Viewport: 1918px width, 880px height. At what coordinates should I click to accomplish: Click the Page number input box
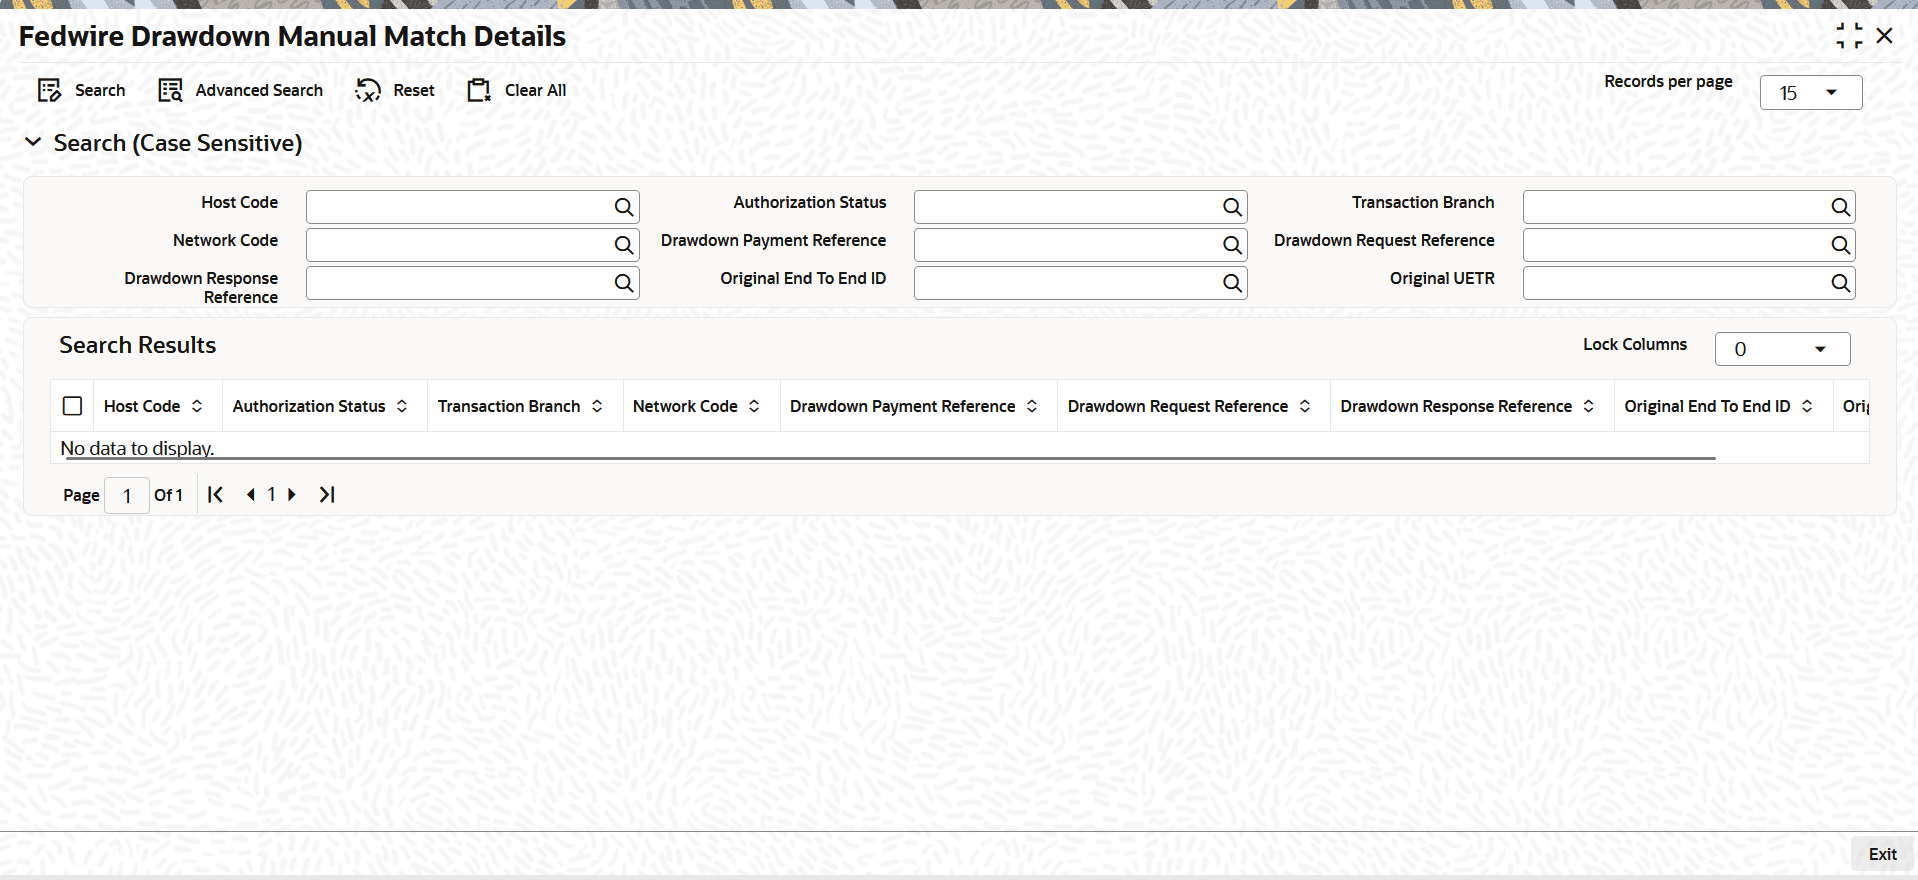[x=127, y=495]
